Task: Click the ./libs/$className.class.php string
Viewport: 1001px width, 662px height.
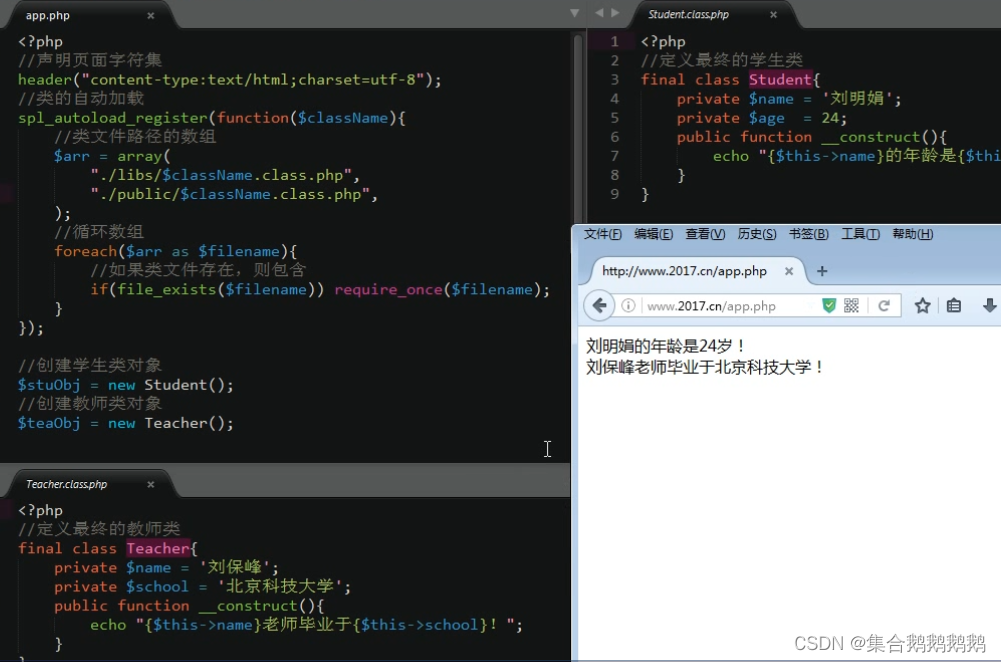Action: pyautogui.click(x=221, y=176)
